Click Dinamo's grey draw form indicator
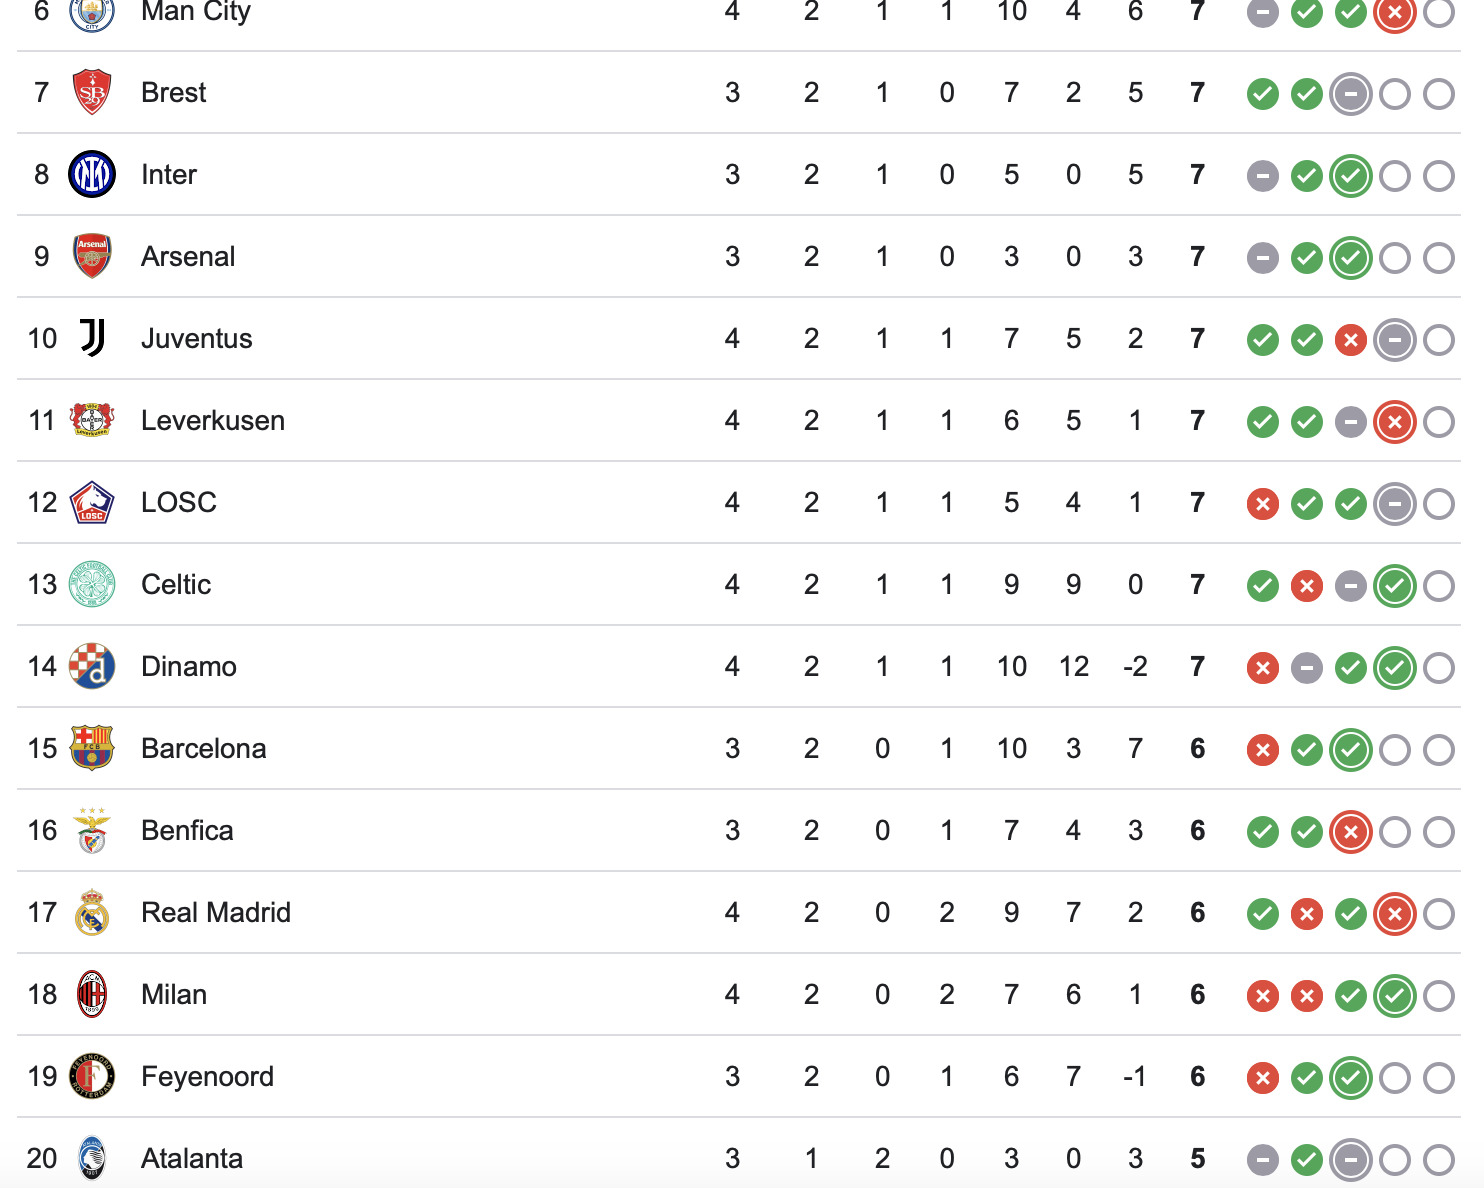The height and width of the screenshot is (1188, 1484). (x=1307, y=668)
